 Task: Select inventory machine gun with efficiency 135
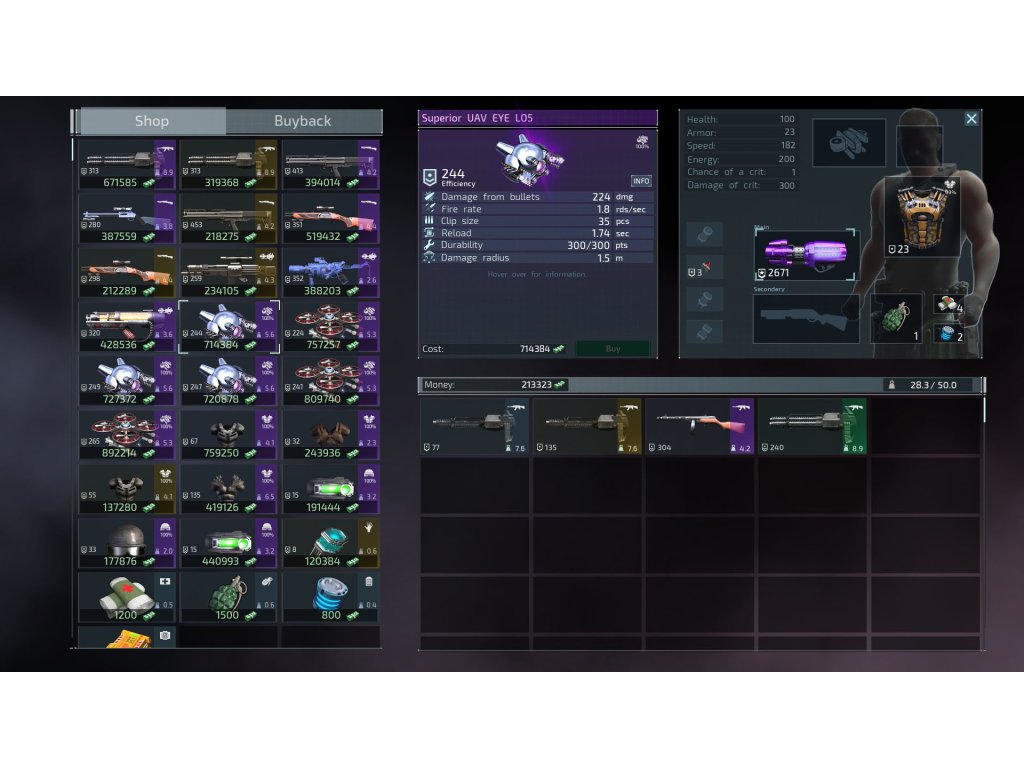tap(587, 426)
